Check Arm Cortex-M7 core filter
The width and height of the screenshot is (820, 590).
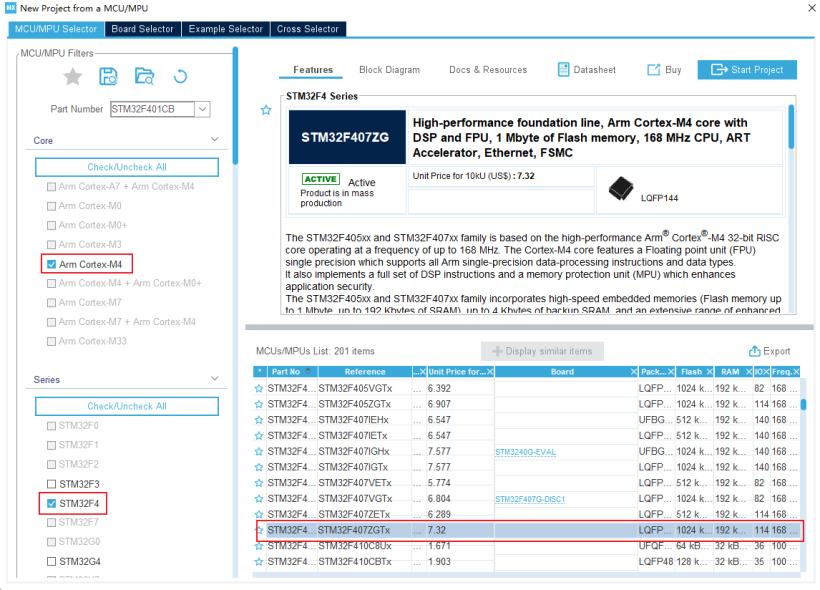point(51,303)
